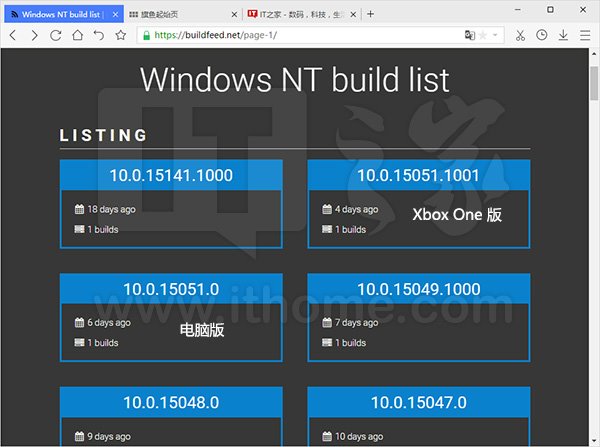Open browsing history clock icon
This screenshot has width=600, height=447.
pos(542,35)
